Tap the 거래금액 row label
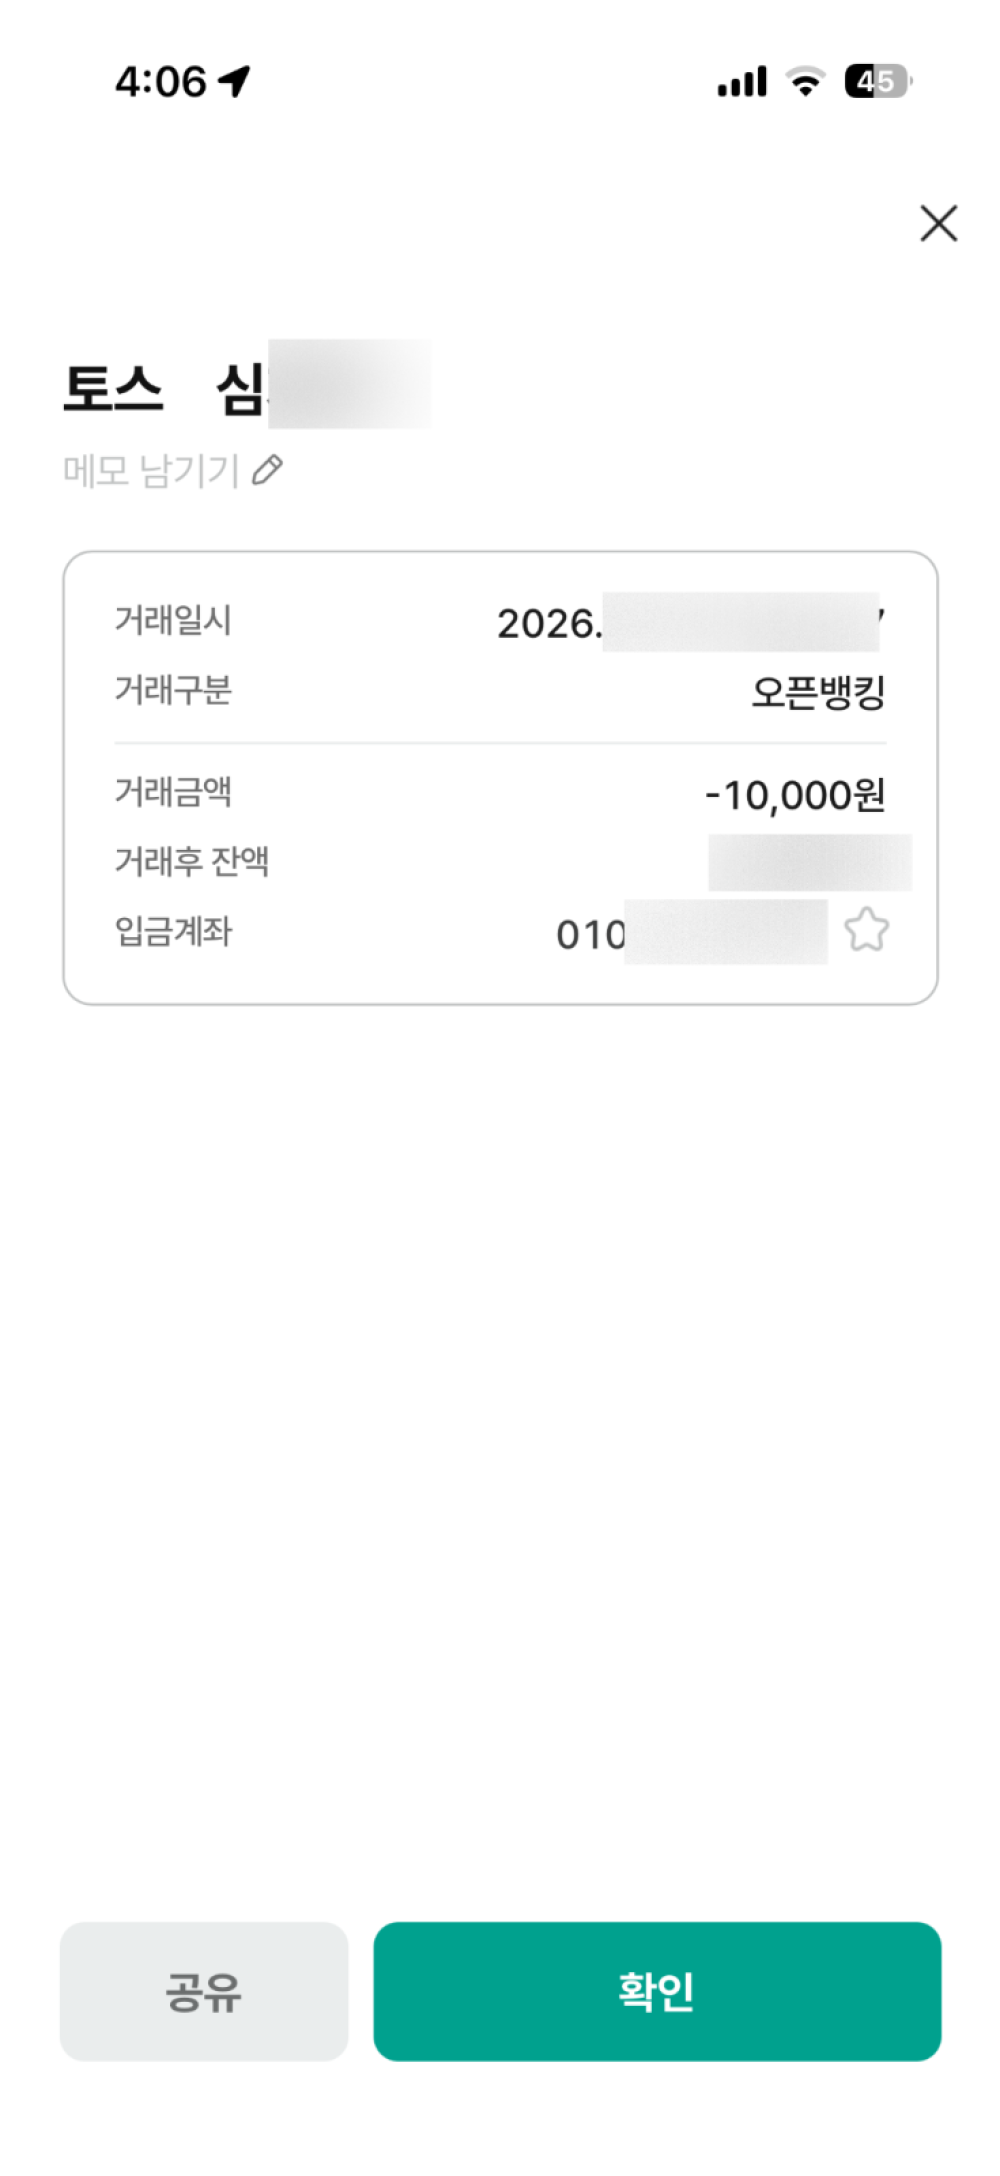 tap(173, 792)
